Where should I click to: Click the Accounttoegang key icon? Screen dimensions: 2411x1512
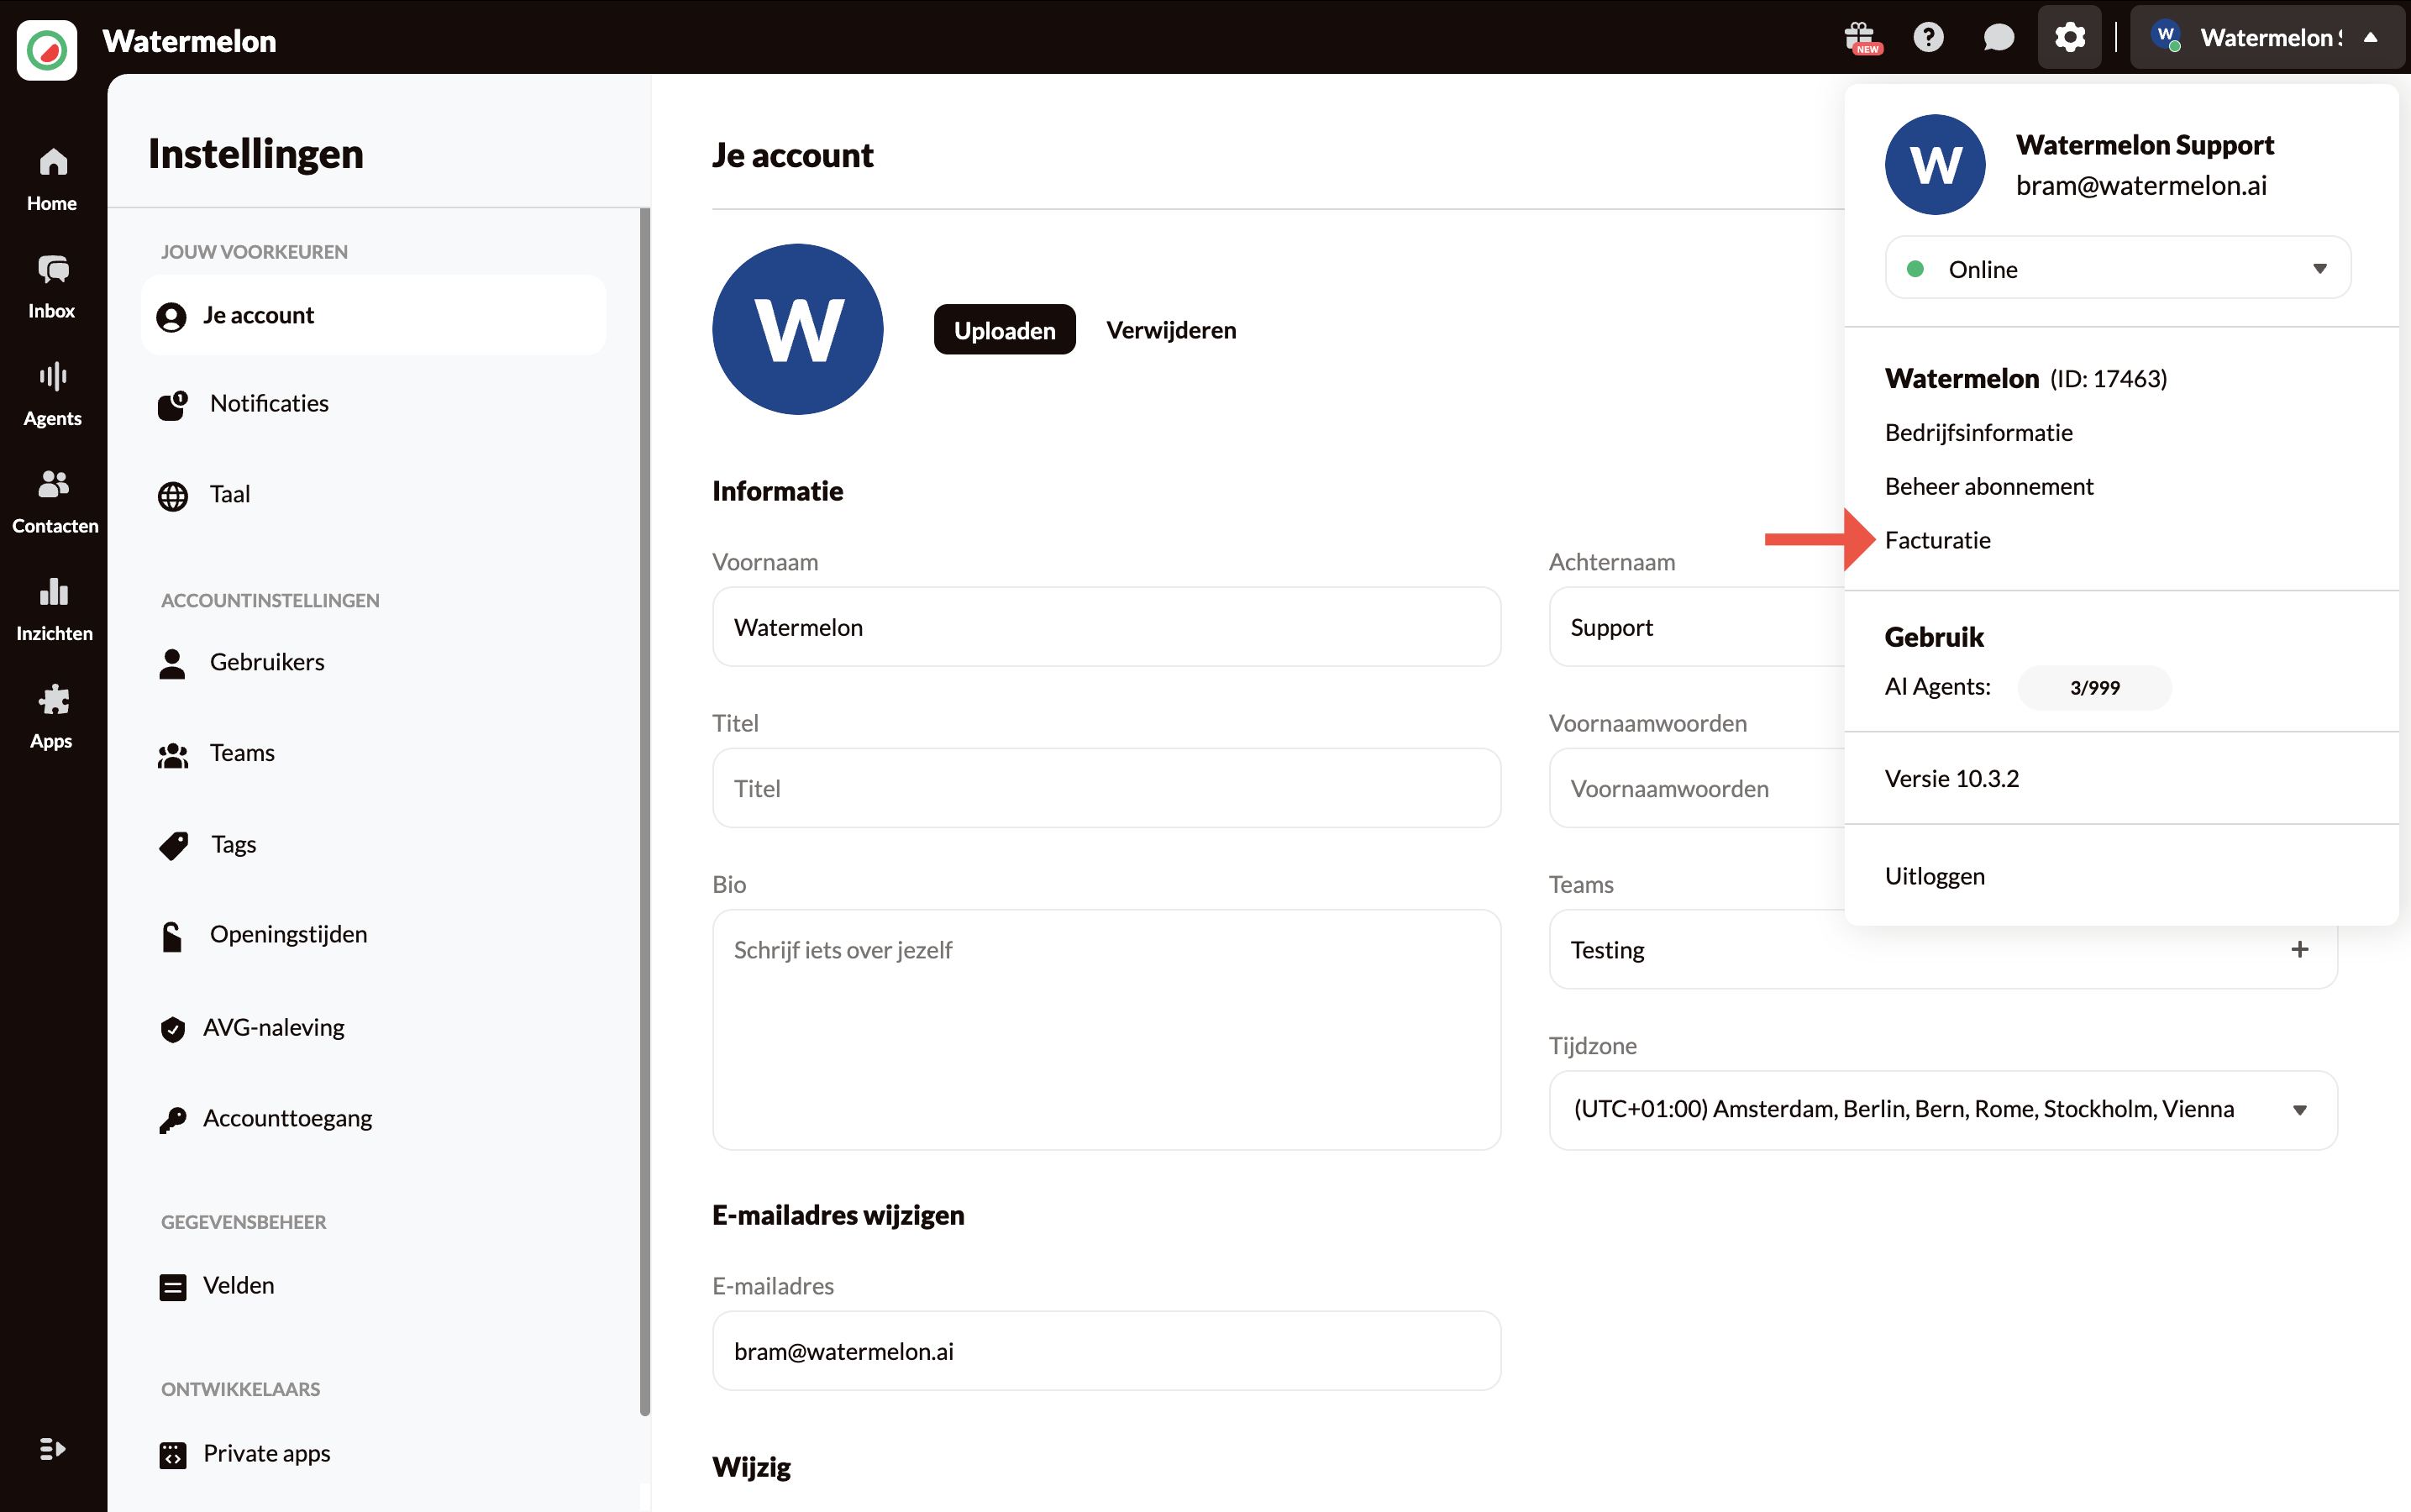pos(172,1120)
